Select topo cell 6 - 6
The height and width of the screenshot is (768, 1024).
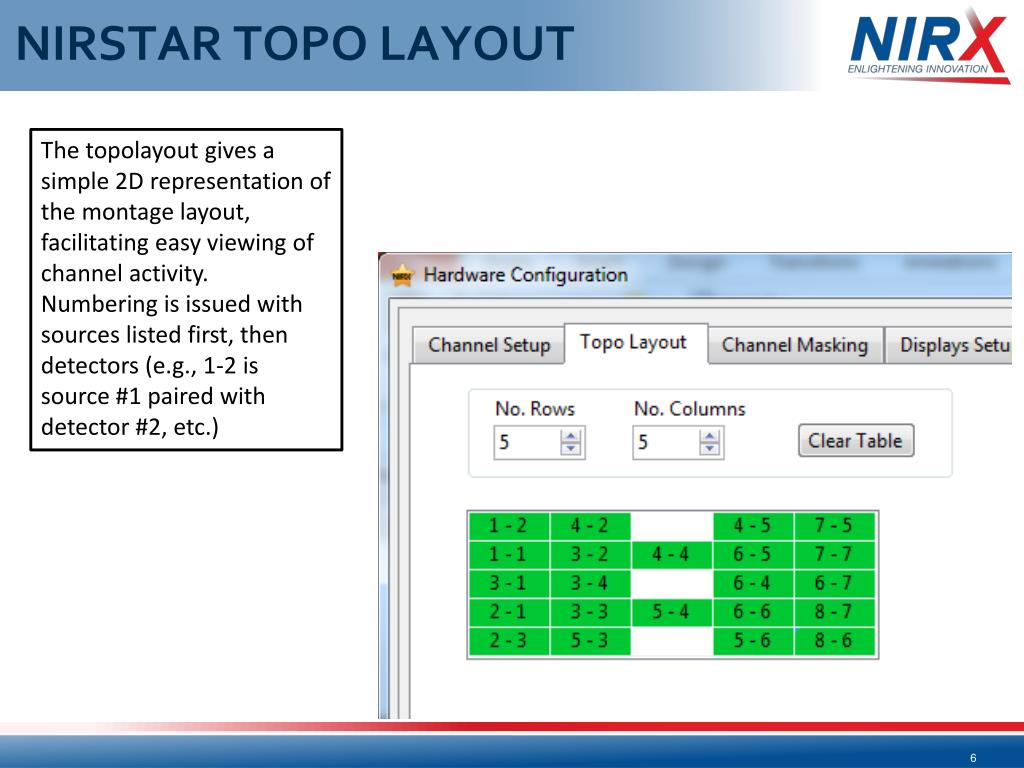coord(753,612)
